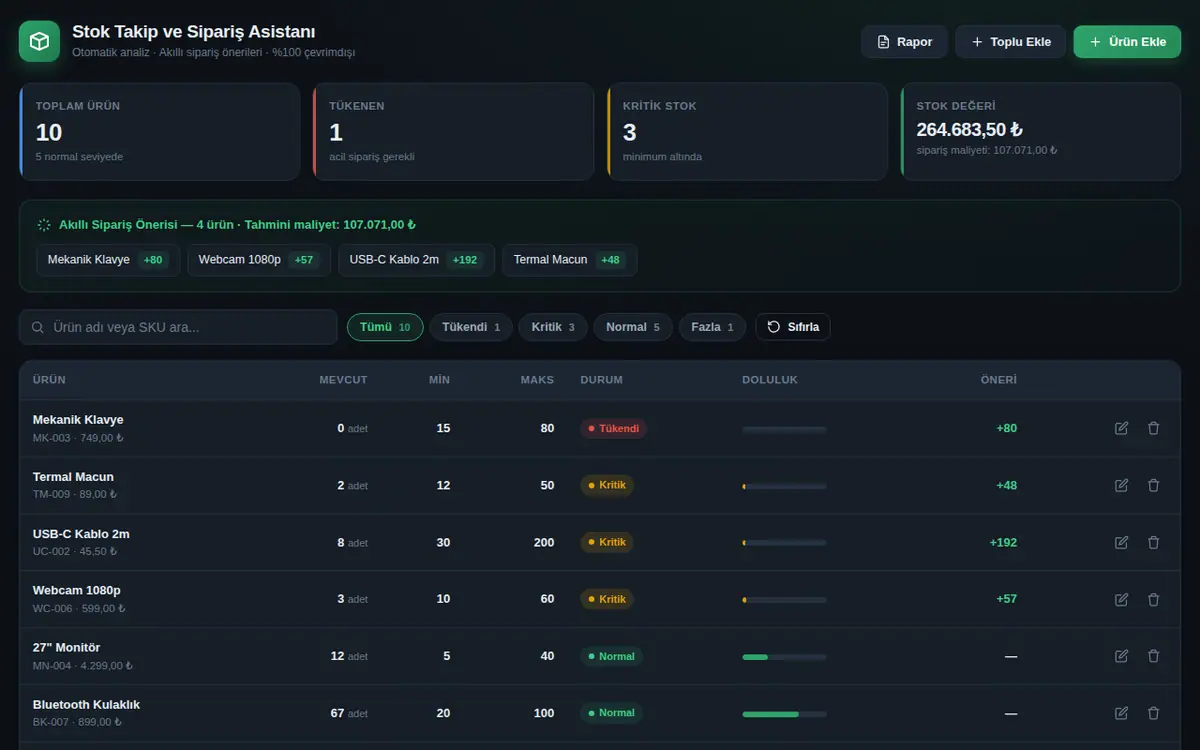1200x750 pixels.
Task: Click the Tükendi status badge for Mekanik Klavye
Action: [614, 428]
